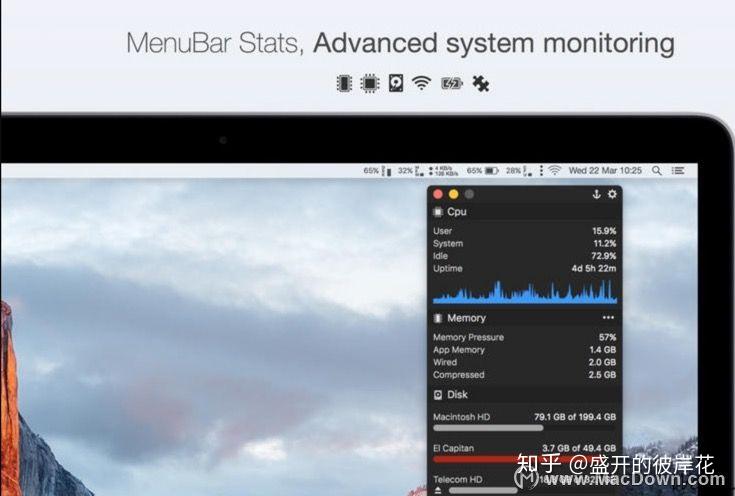This screenshot has height=496, width=735.
Task: Click the 3.7 GB of 49.4 GB value
Action: click(x=579, y=449)
